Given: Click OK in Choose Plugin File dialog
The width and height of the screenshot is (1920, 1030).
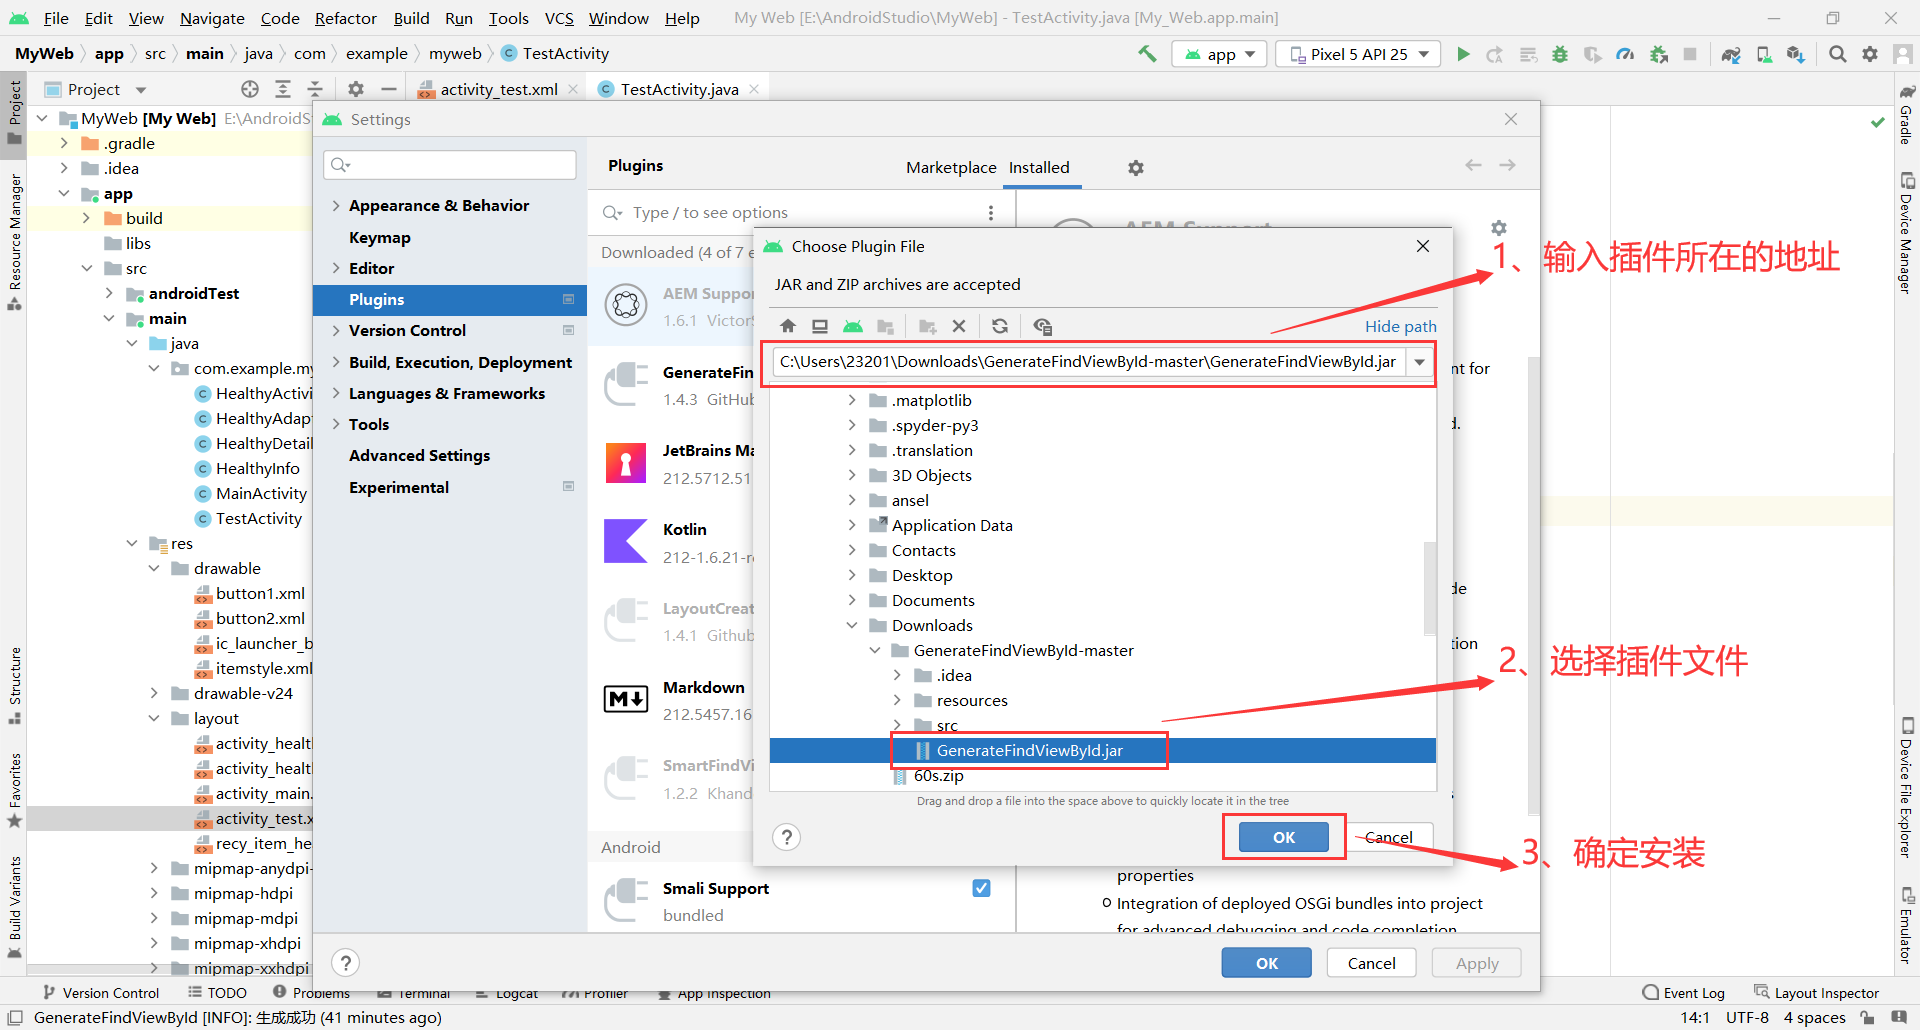Looking at the screenshot, I should point(1284,837).
